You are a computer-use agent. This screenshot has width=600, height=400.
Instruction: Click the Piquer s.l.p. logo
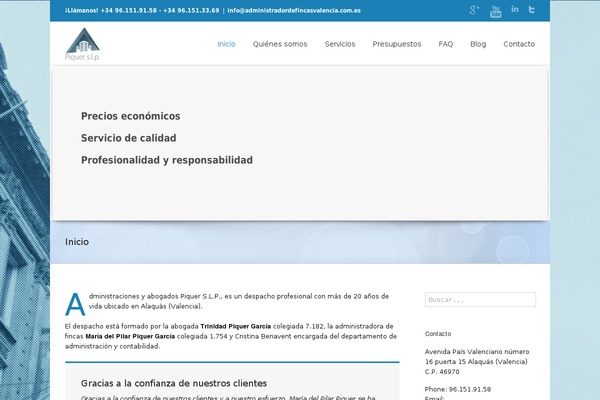pos(83,44)
